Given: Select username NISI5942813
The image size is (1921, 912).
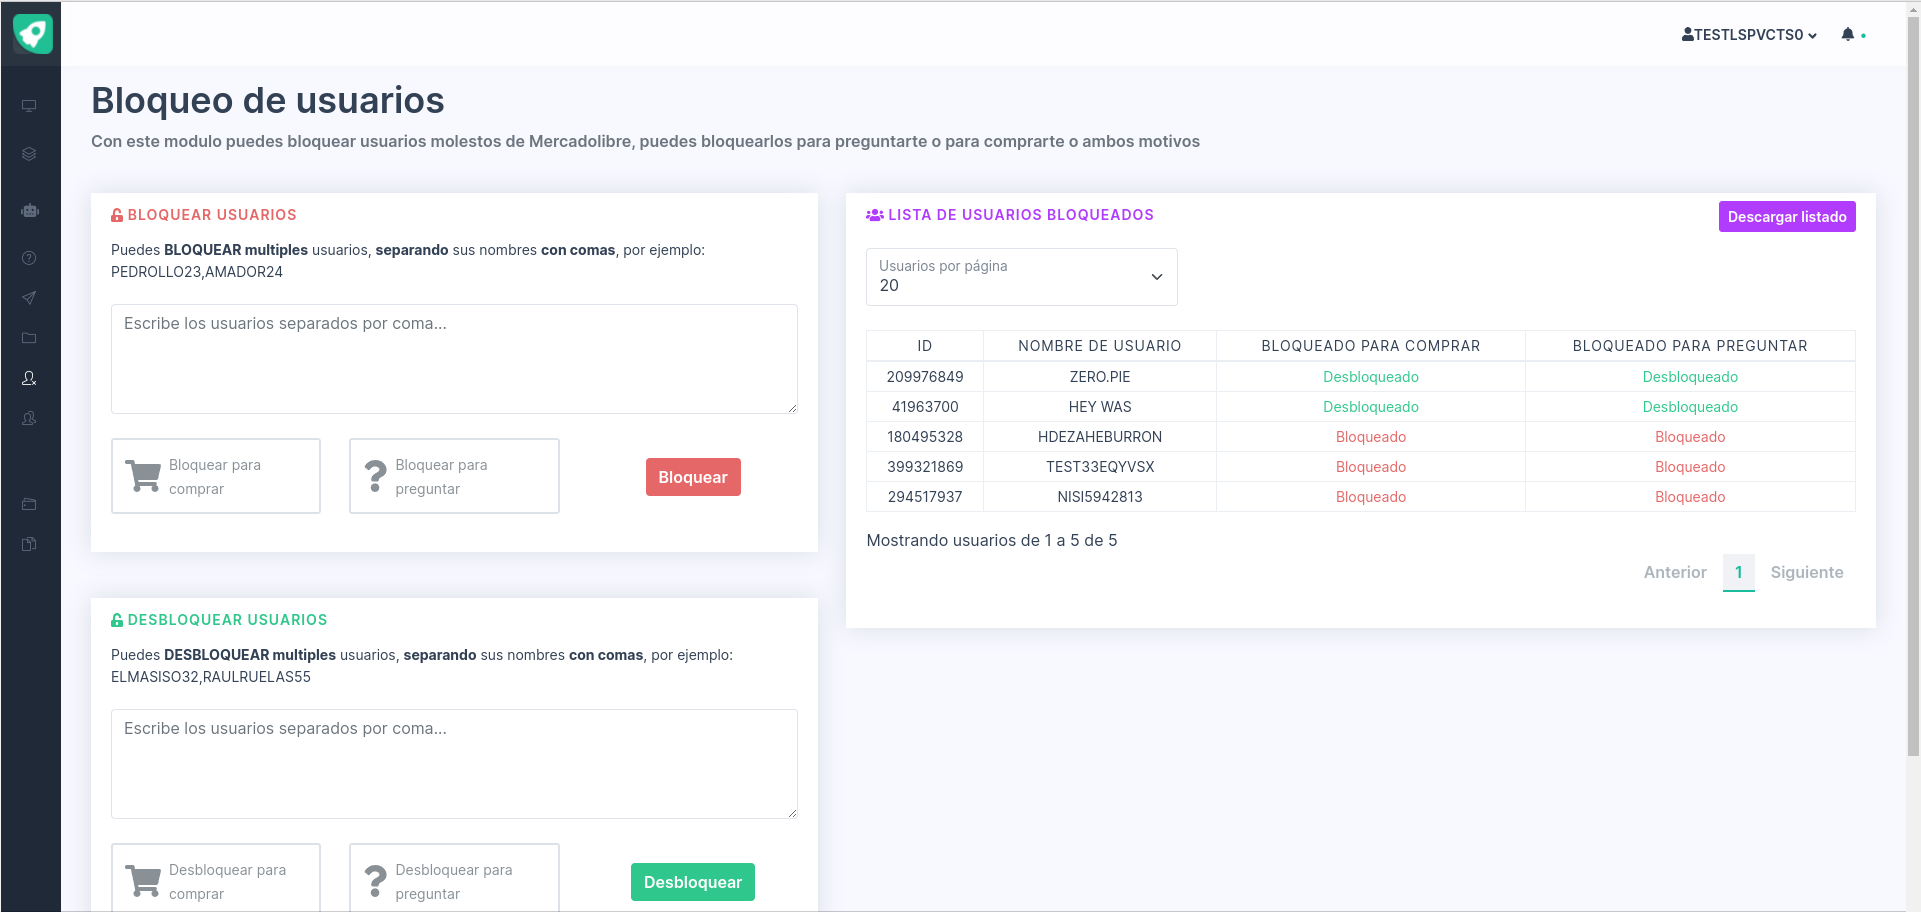Looking at the screenshot, I should pyautogui.click(x=1100, y=497).
